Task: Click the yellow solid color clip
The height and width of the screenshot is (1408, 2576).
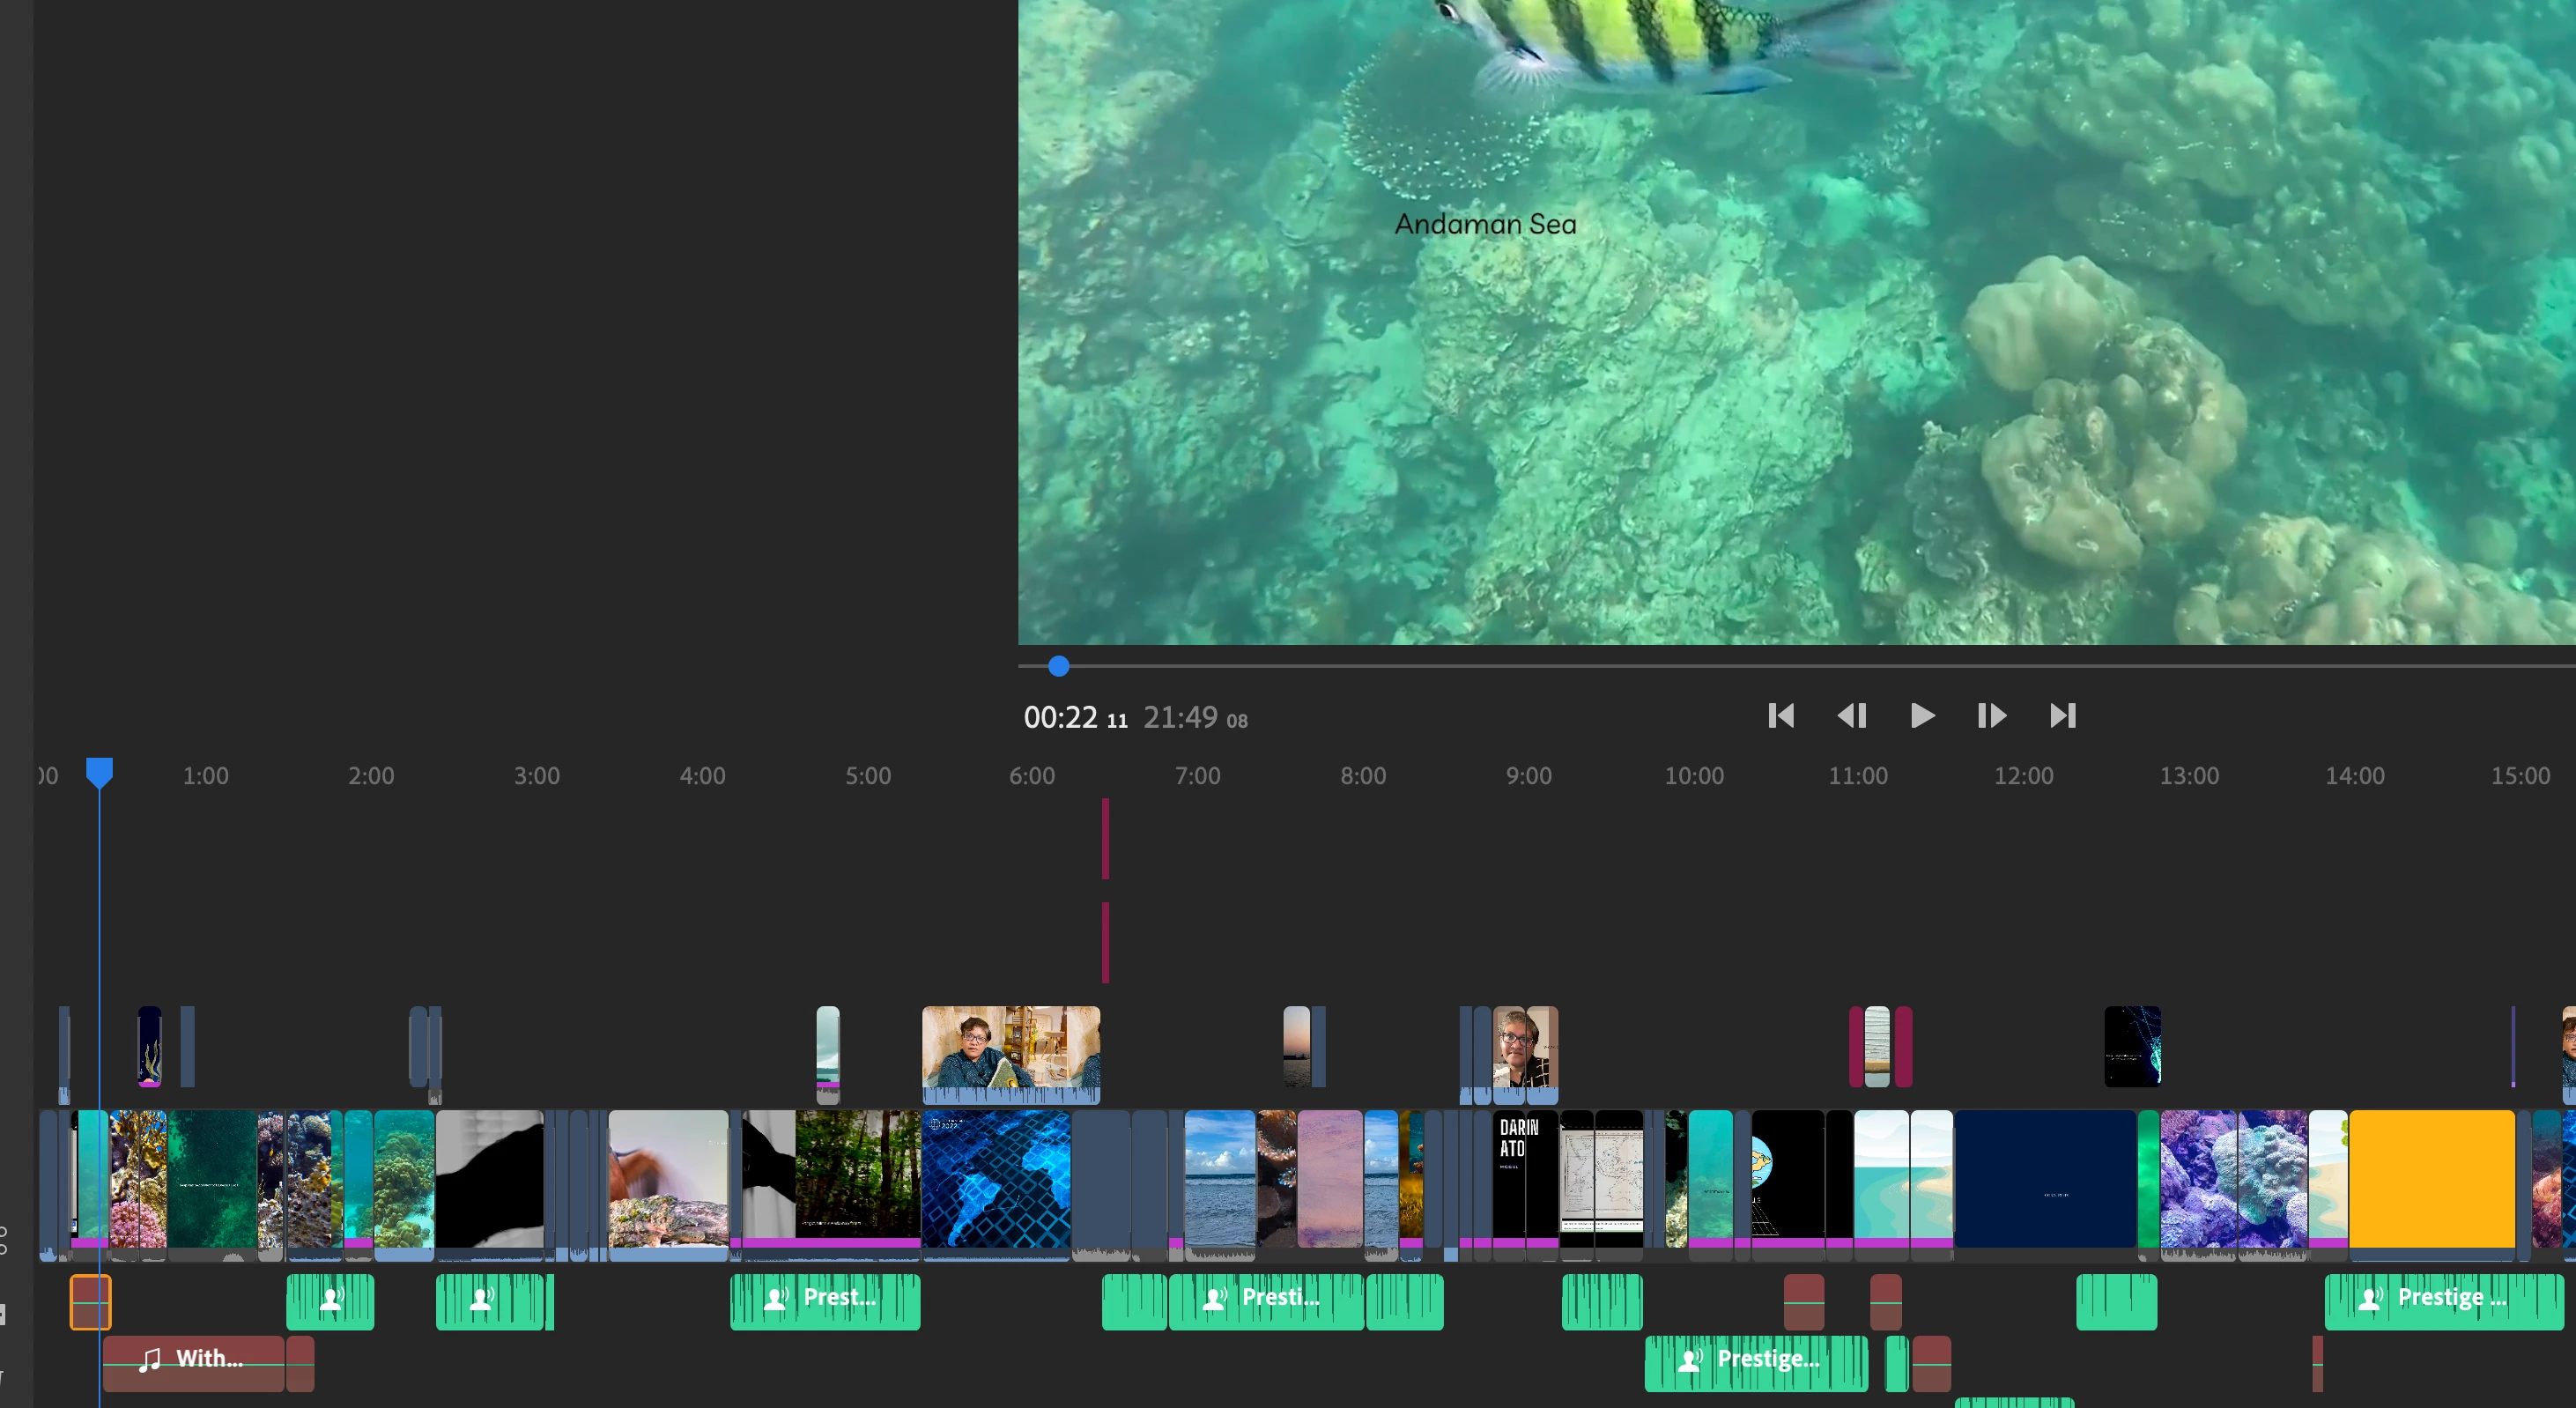Action: click(2431, 1178)
